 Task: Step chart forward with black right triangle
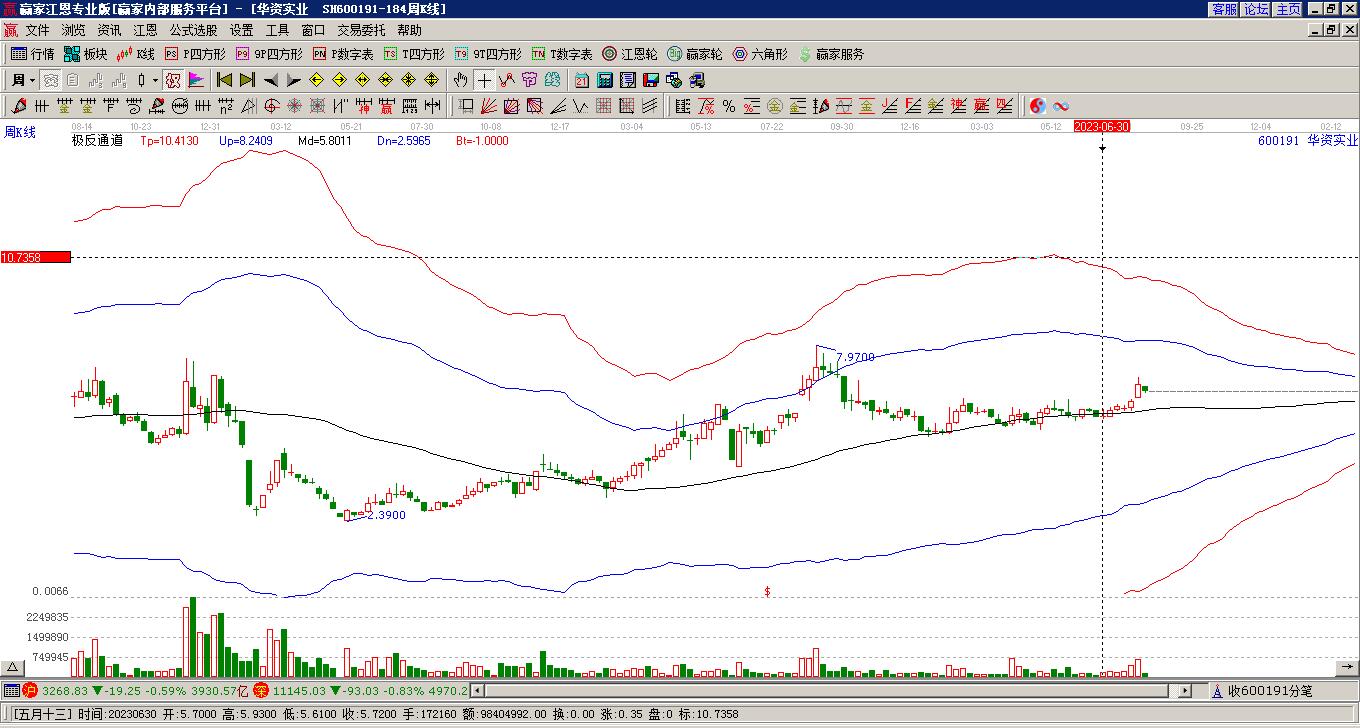(293, 80)
